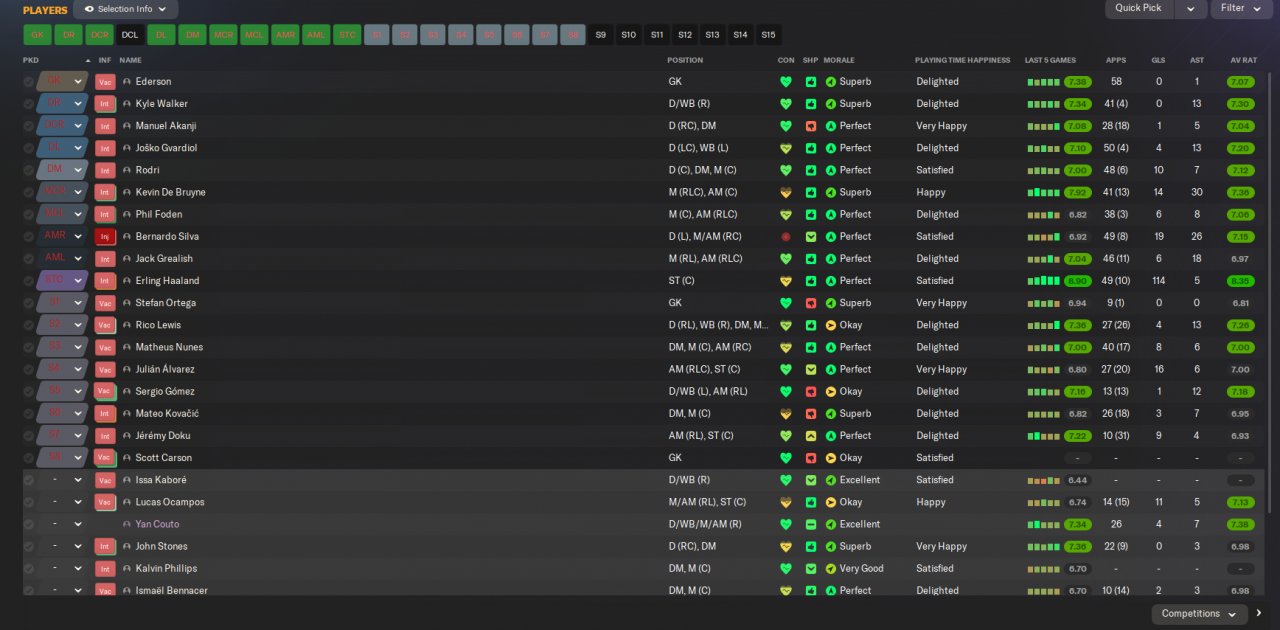Click the Vac icon beside Lucas Ocampos
This screenshot has height=630, width=1280.
point(105,502)
